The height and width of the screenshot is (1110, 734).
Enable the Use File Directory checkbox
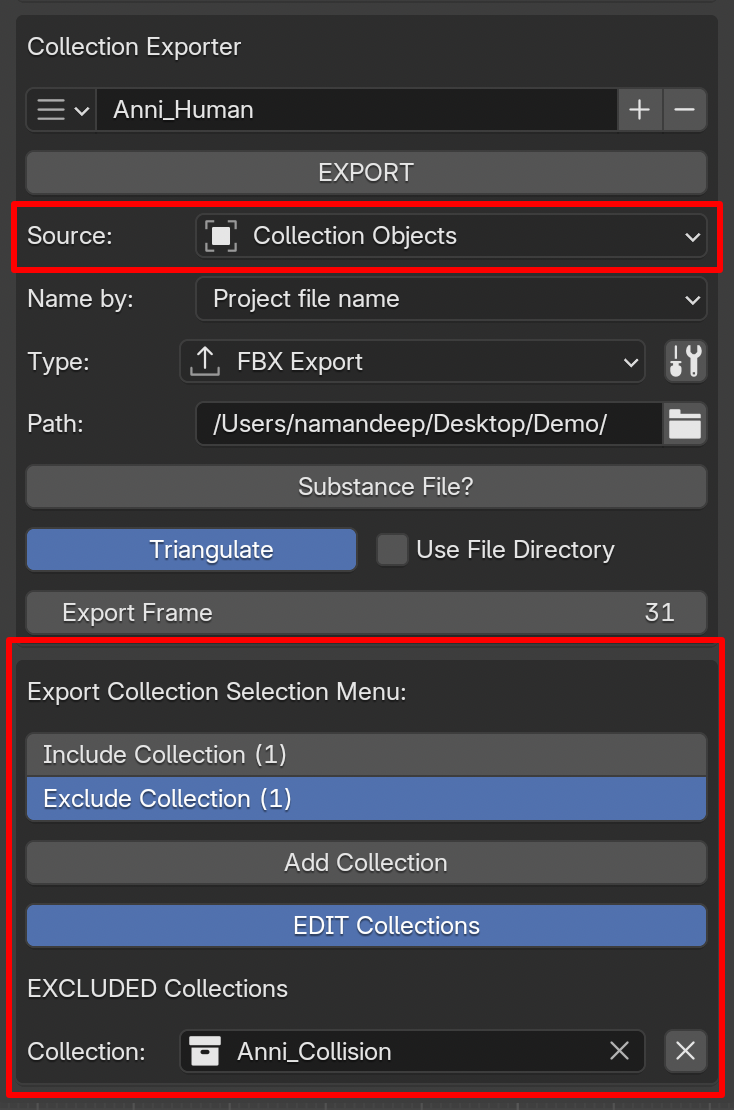coord(393,550)
